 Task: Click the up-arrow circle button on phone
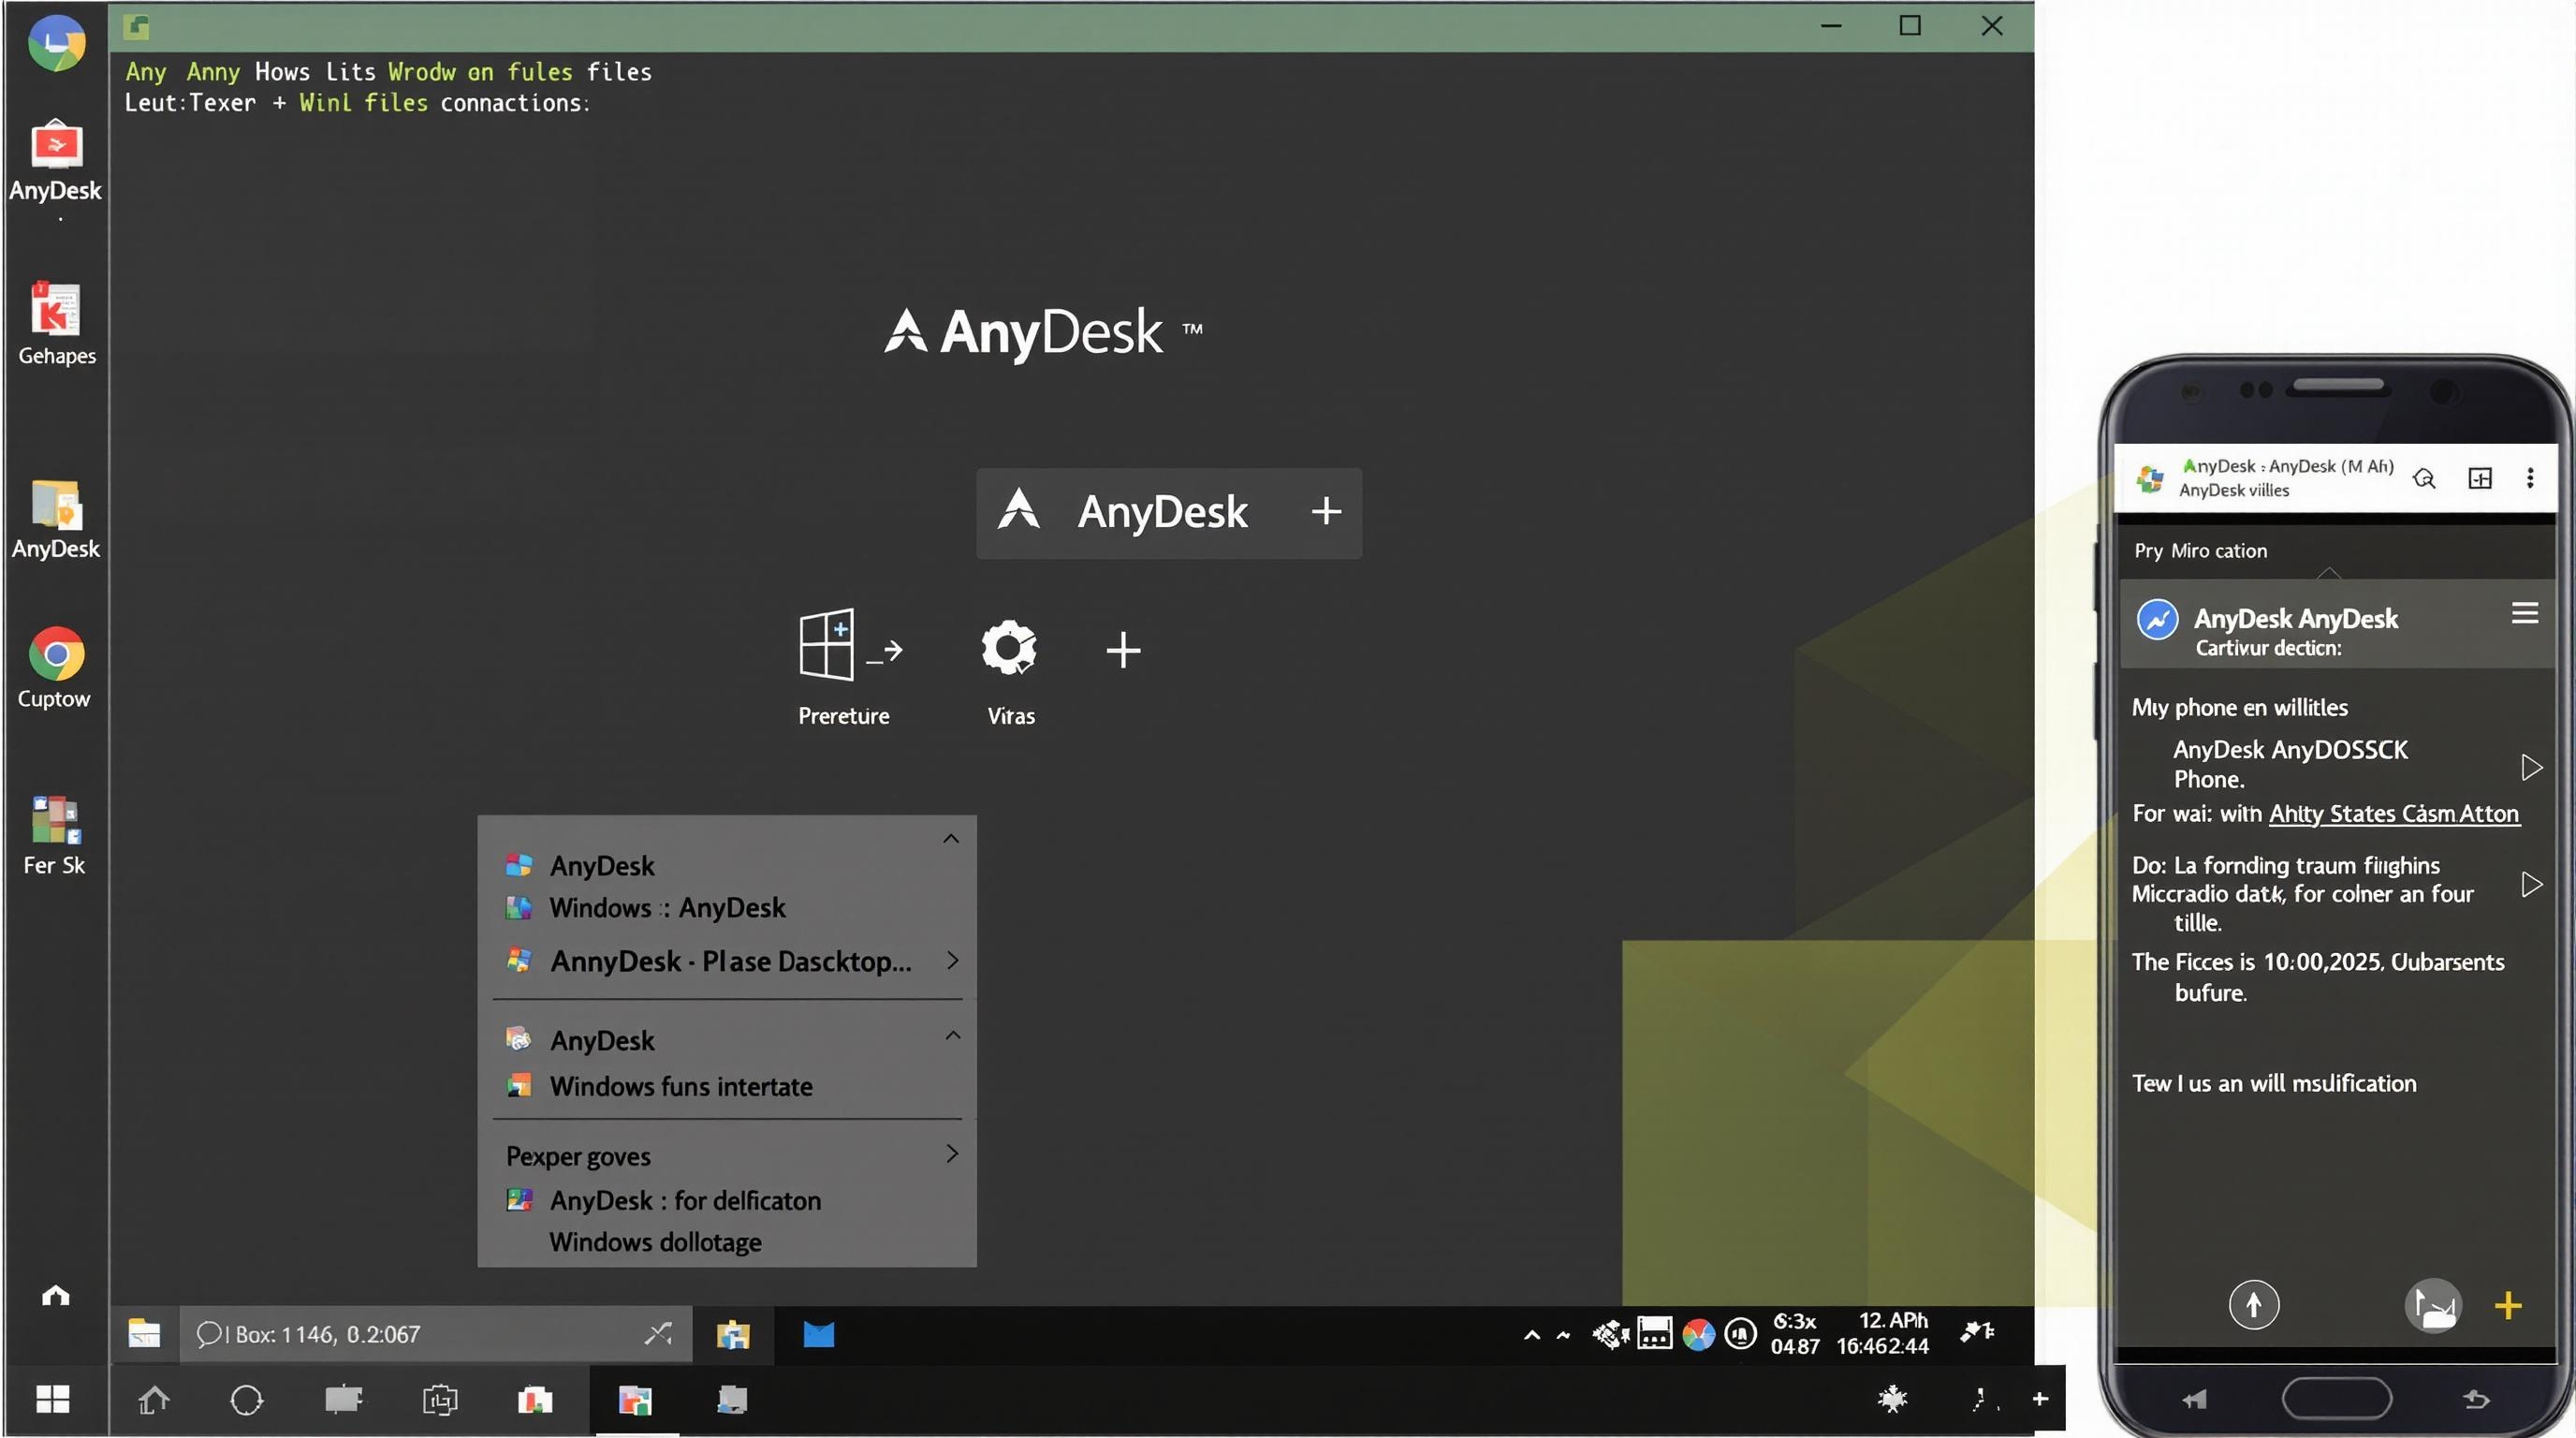pos(2254,1304)
